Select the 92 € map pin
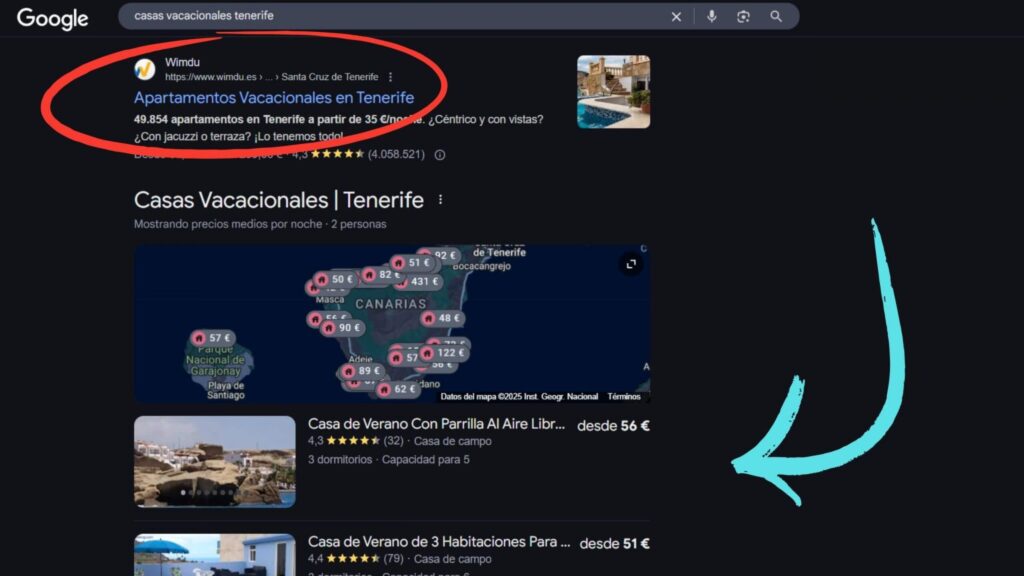 [439, 255]
